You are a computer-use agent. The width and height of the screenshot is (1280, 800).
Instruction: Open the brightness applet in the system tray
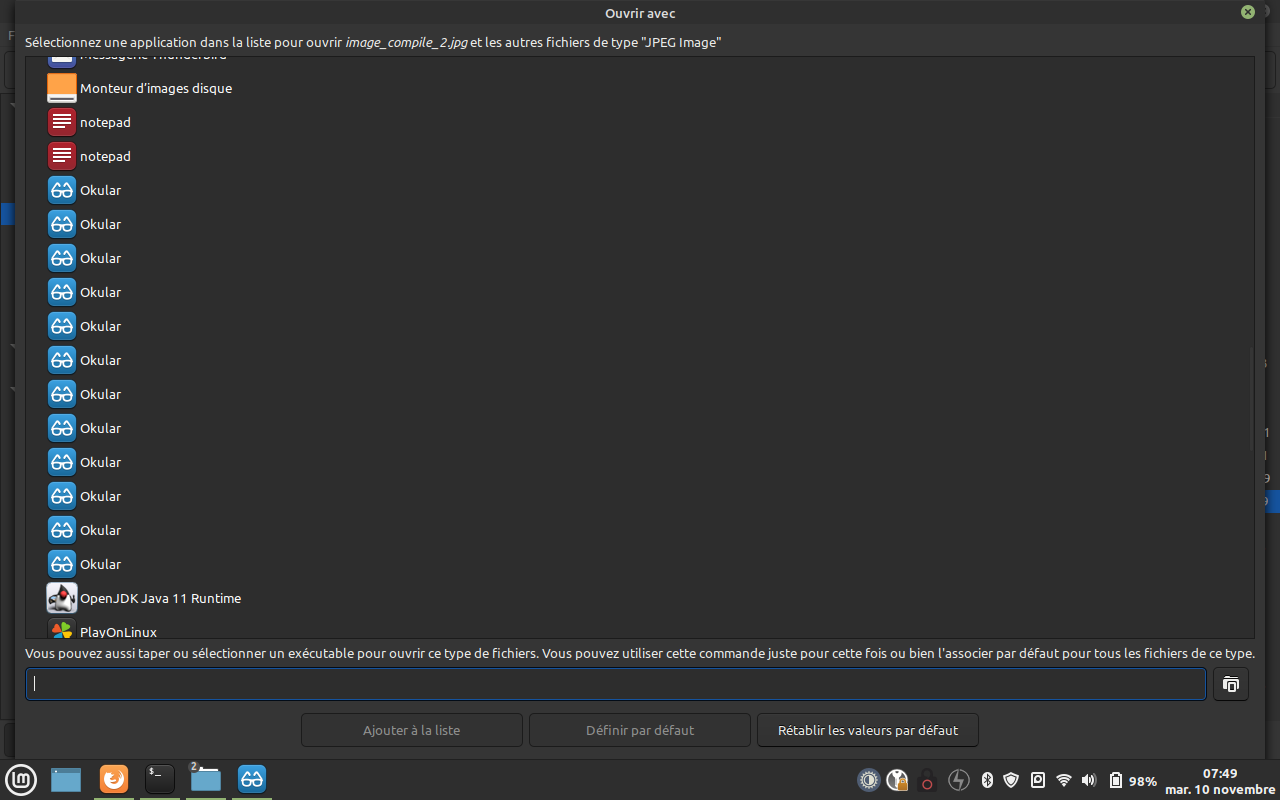point(869,780)
